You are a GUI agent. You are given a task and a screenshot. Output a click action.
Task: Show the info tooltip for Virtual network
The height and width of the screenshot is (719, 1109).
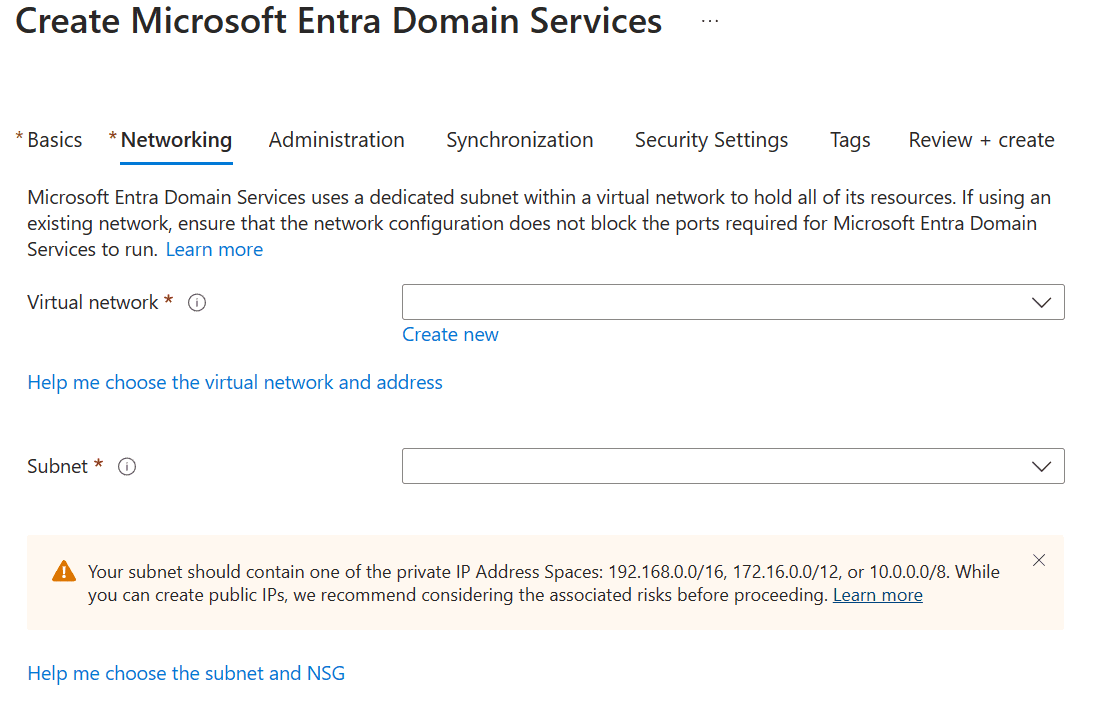[x=197, y=303]
